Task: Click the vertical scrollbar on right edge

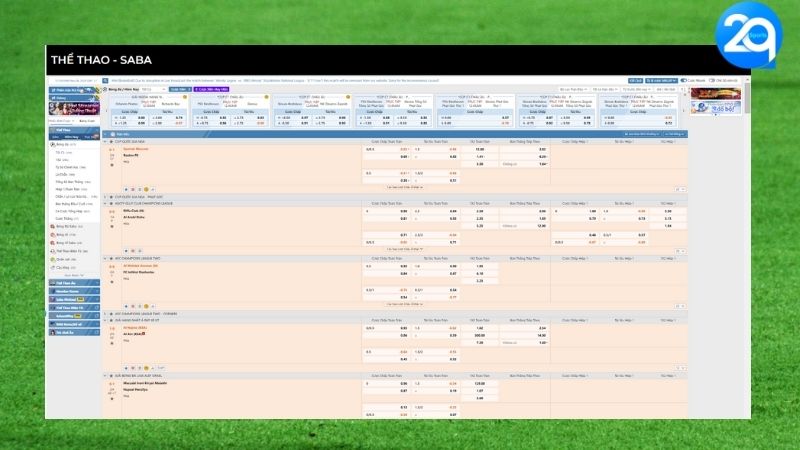Action: (747, 97)
